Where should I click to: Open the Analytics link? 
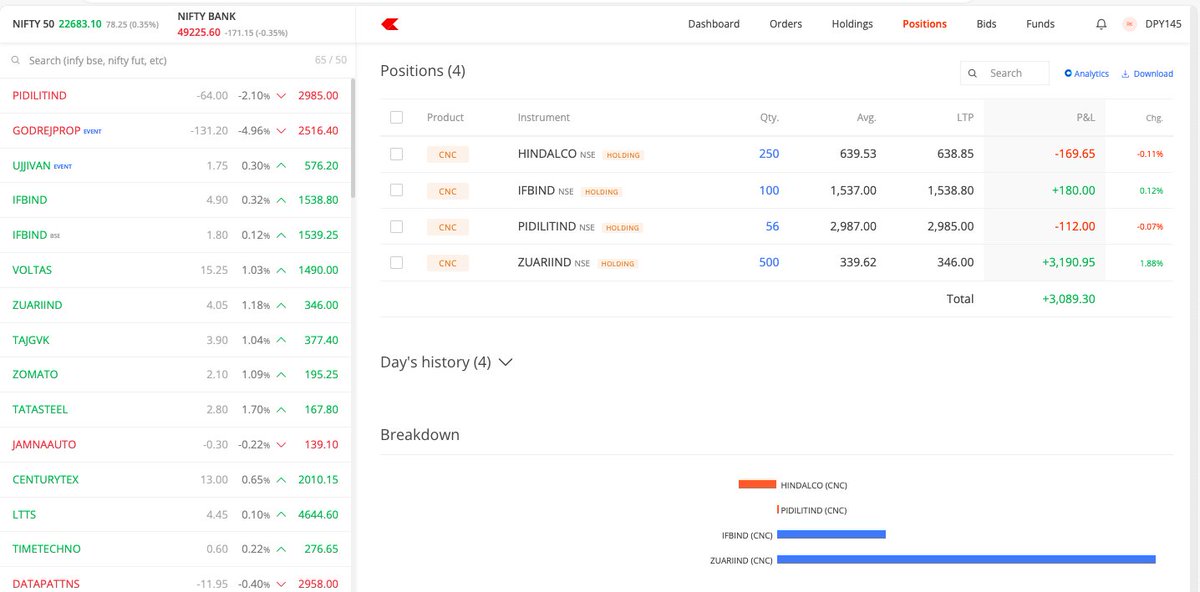point(1087,73)
